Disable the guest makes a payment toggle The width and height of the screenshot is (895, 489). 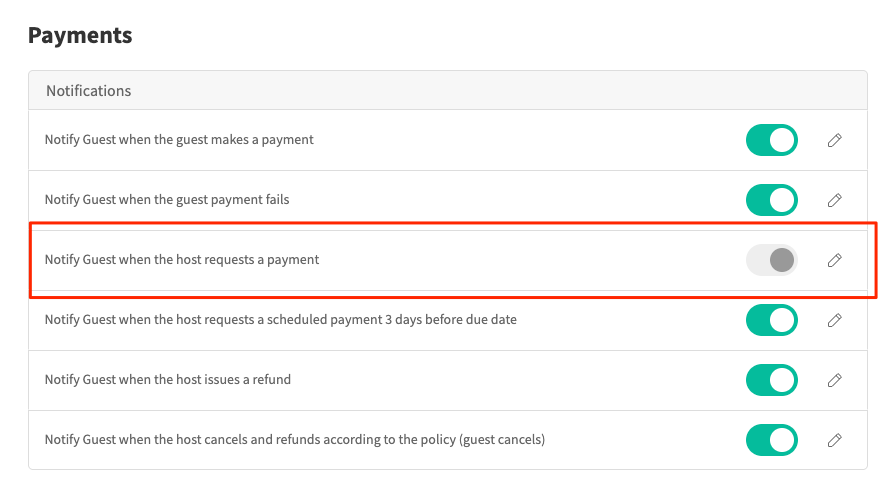click(772, 140)
